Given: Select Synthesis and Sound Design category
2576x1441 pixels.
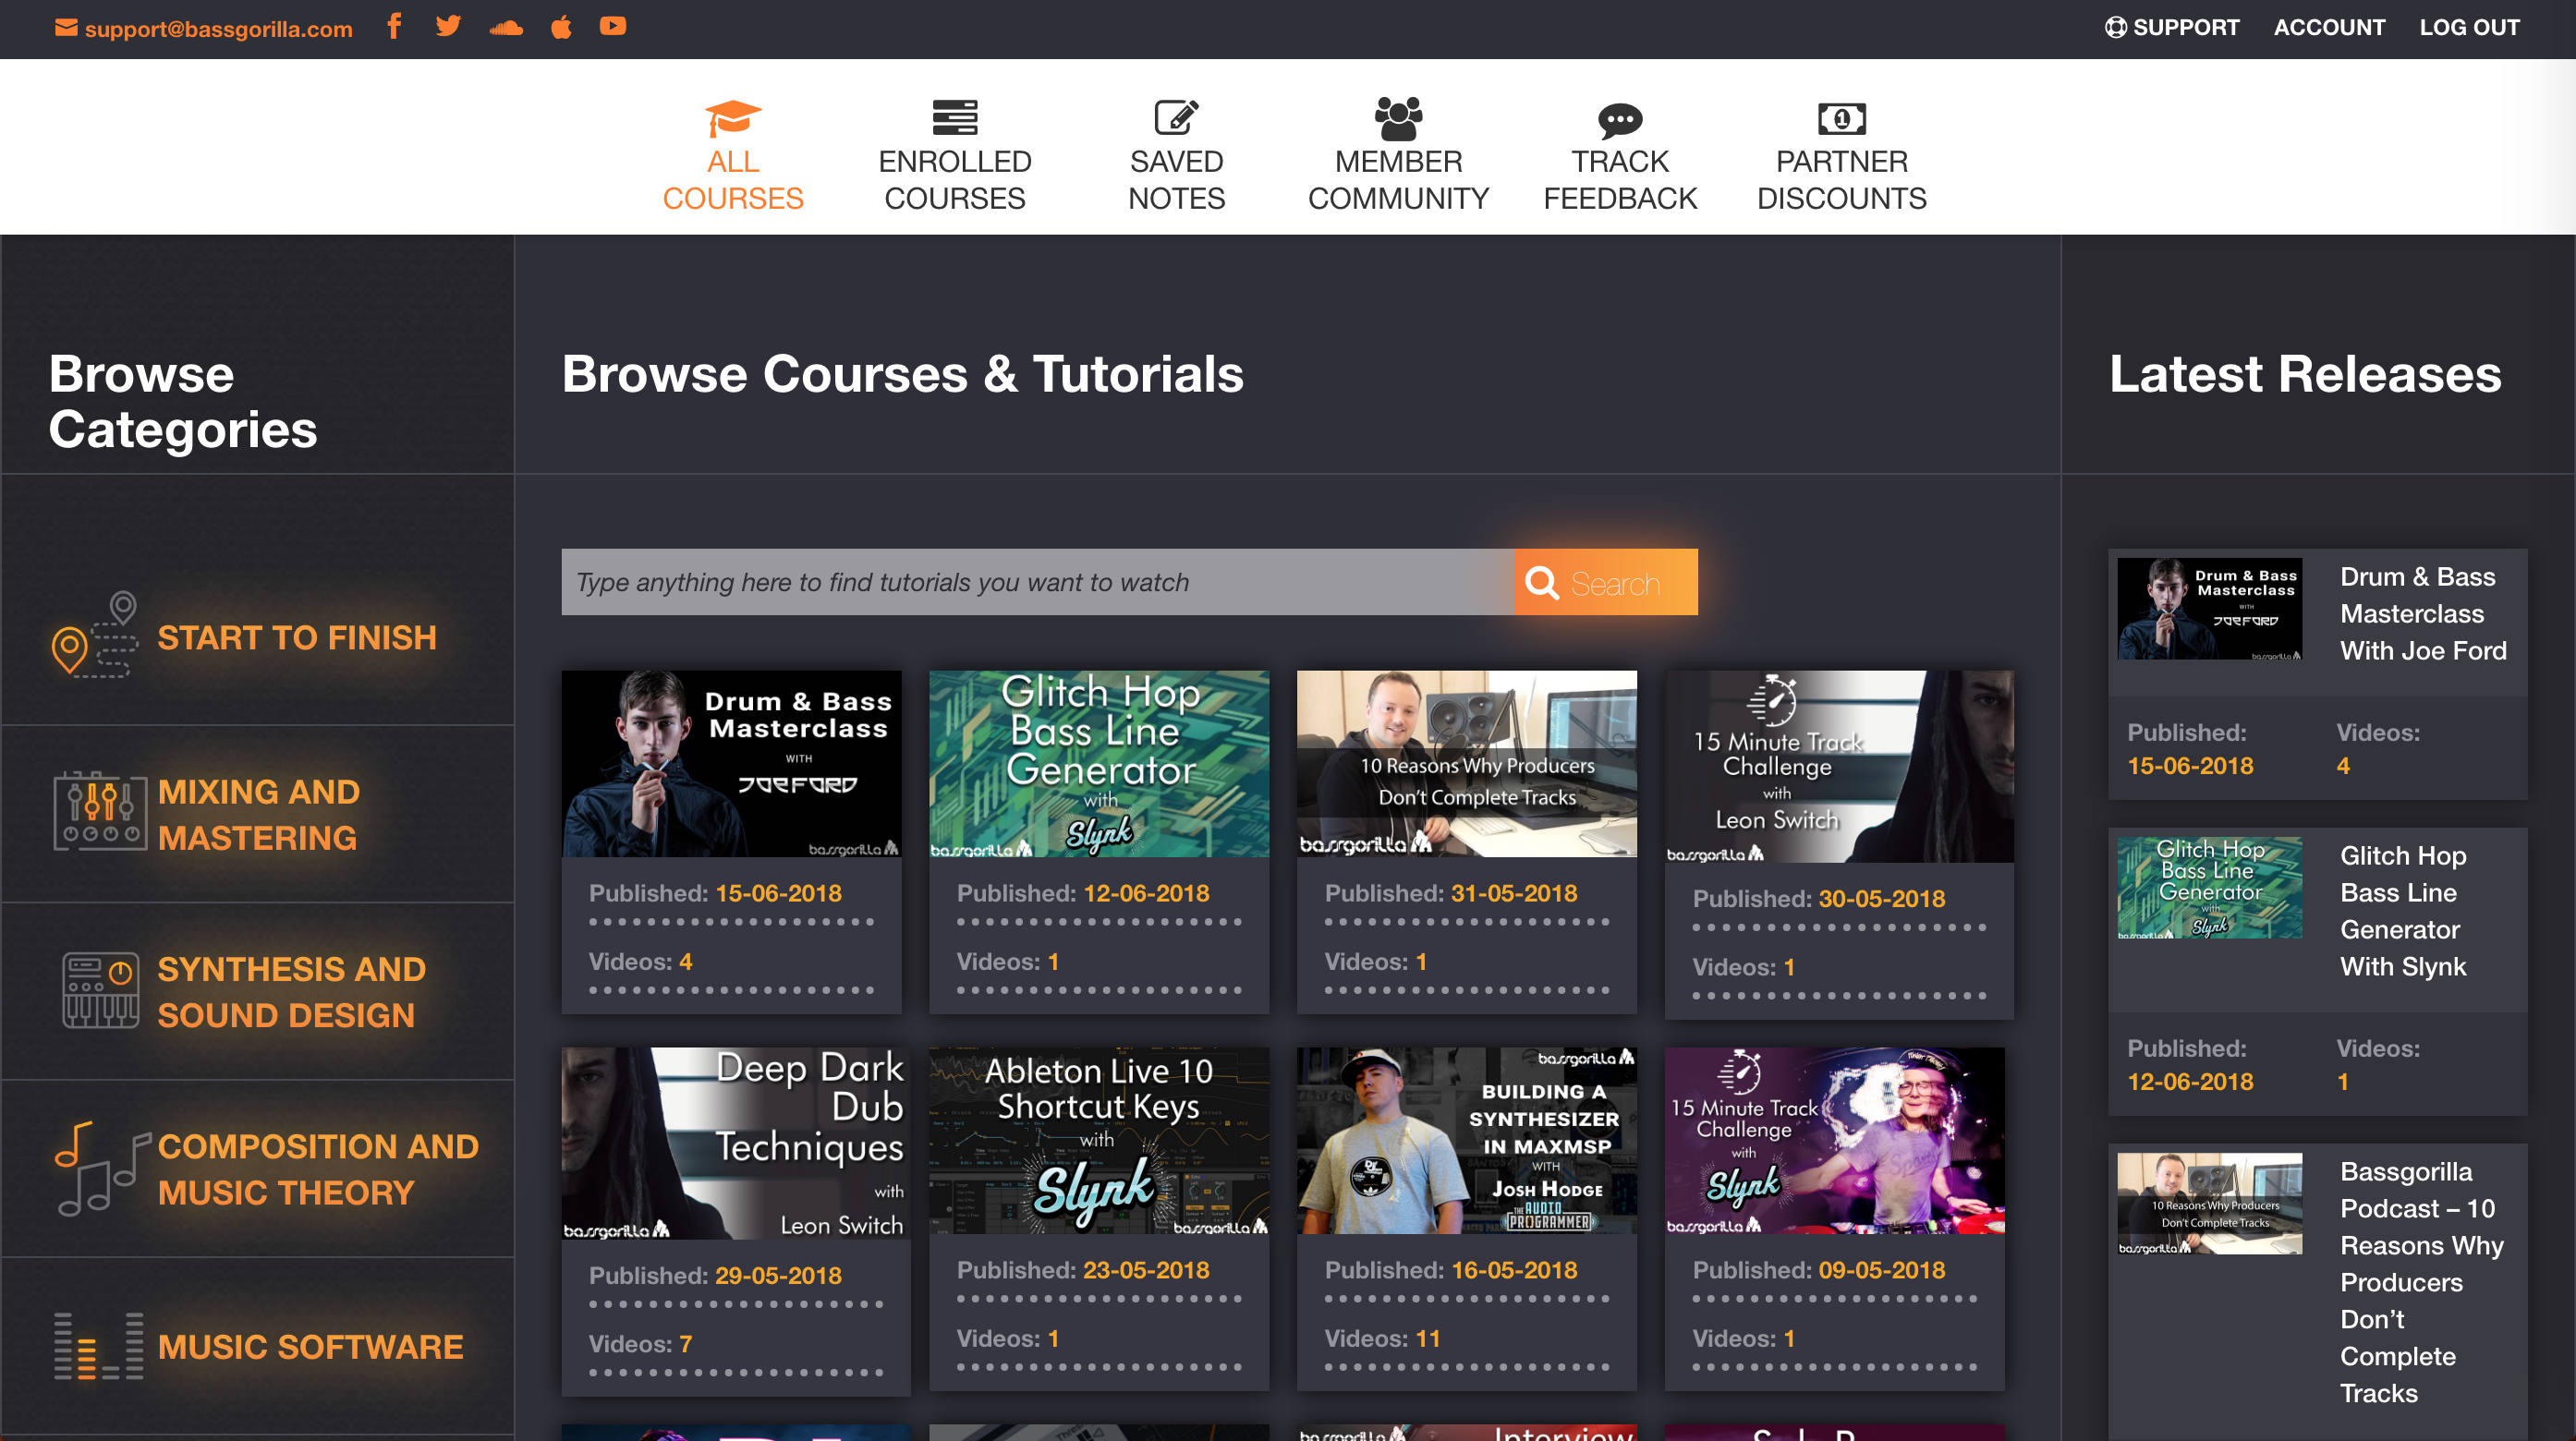Looking at the screenshot, I should pyautogui.click(x=291, y=992).
